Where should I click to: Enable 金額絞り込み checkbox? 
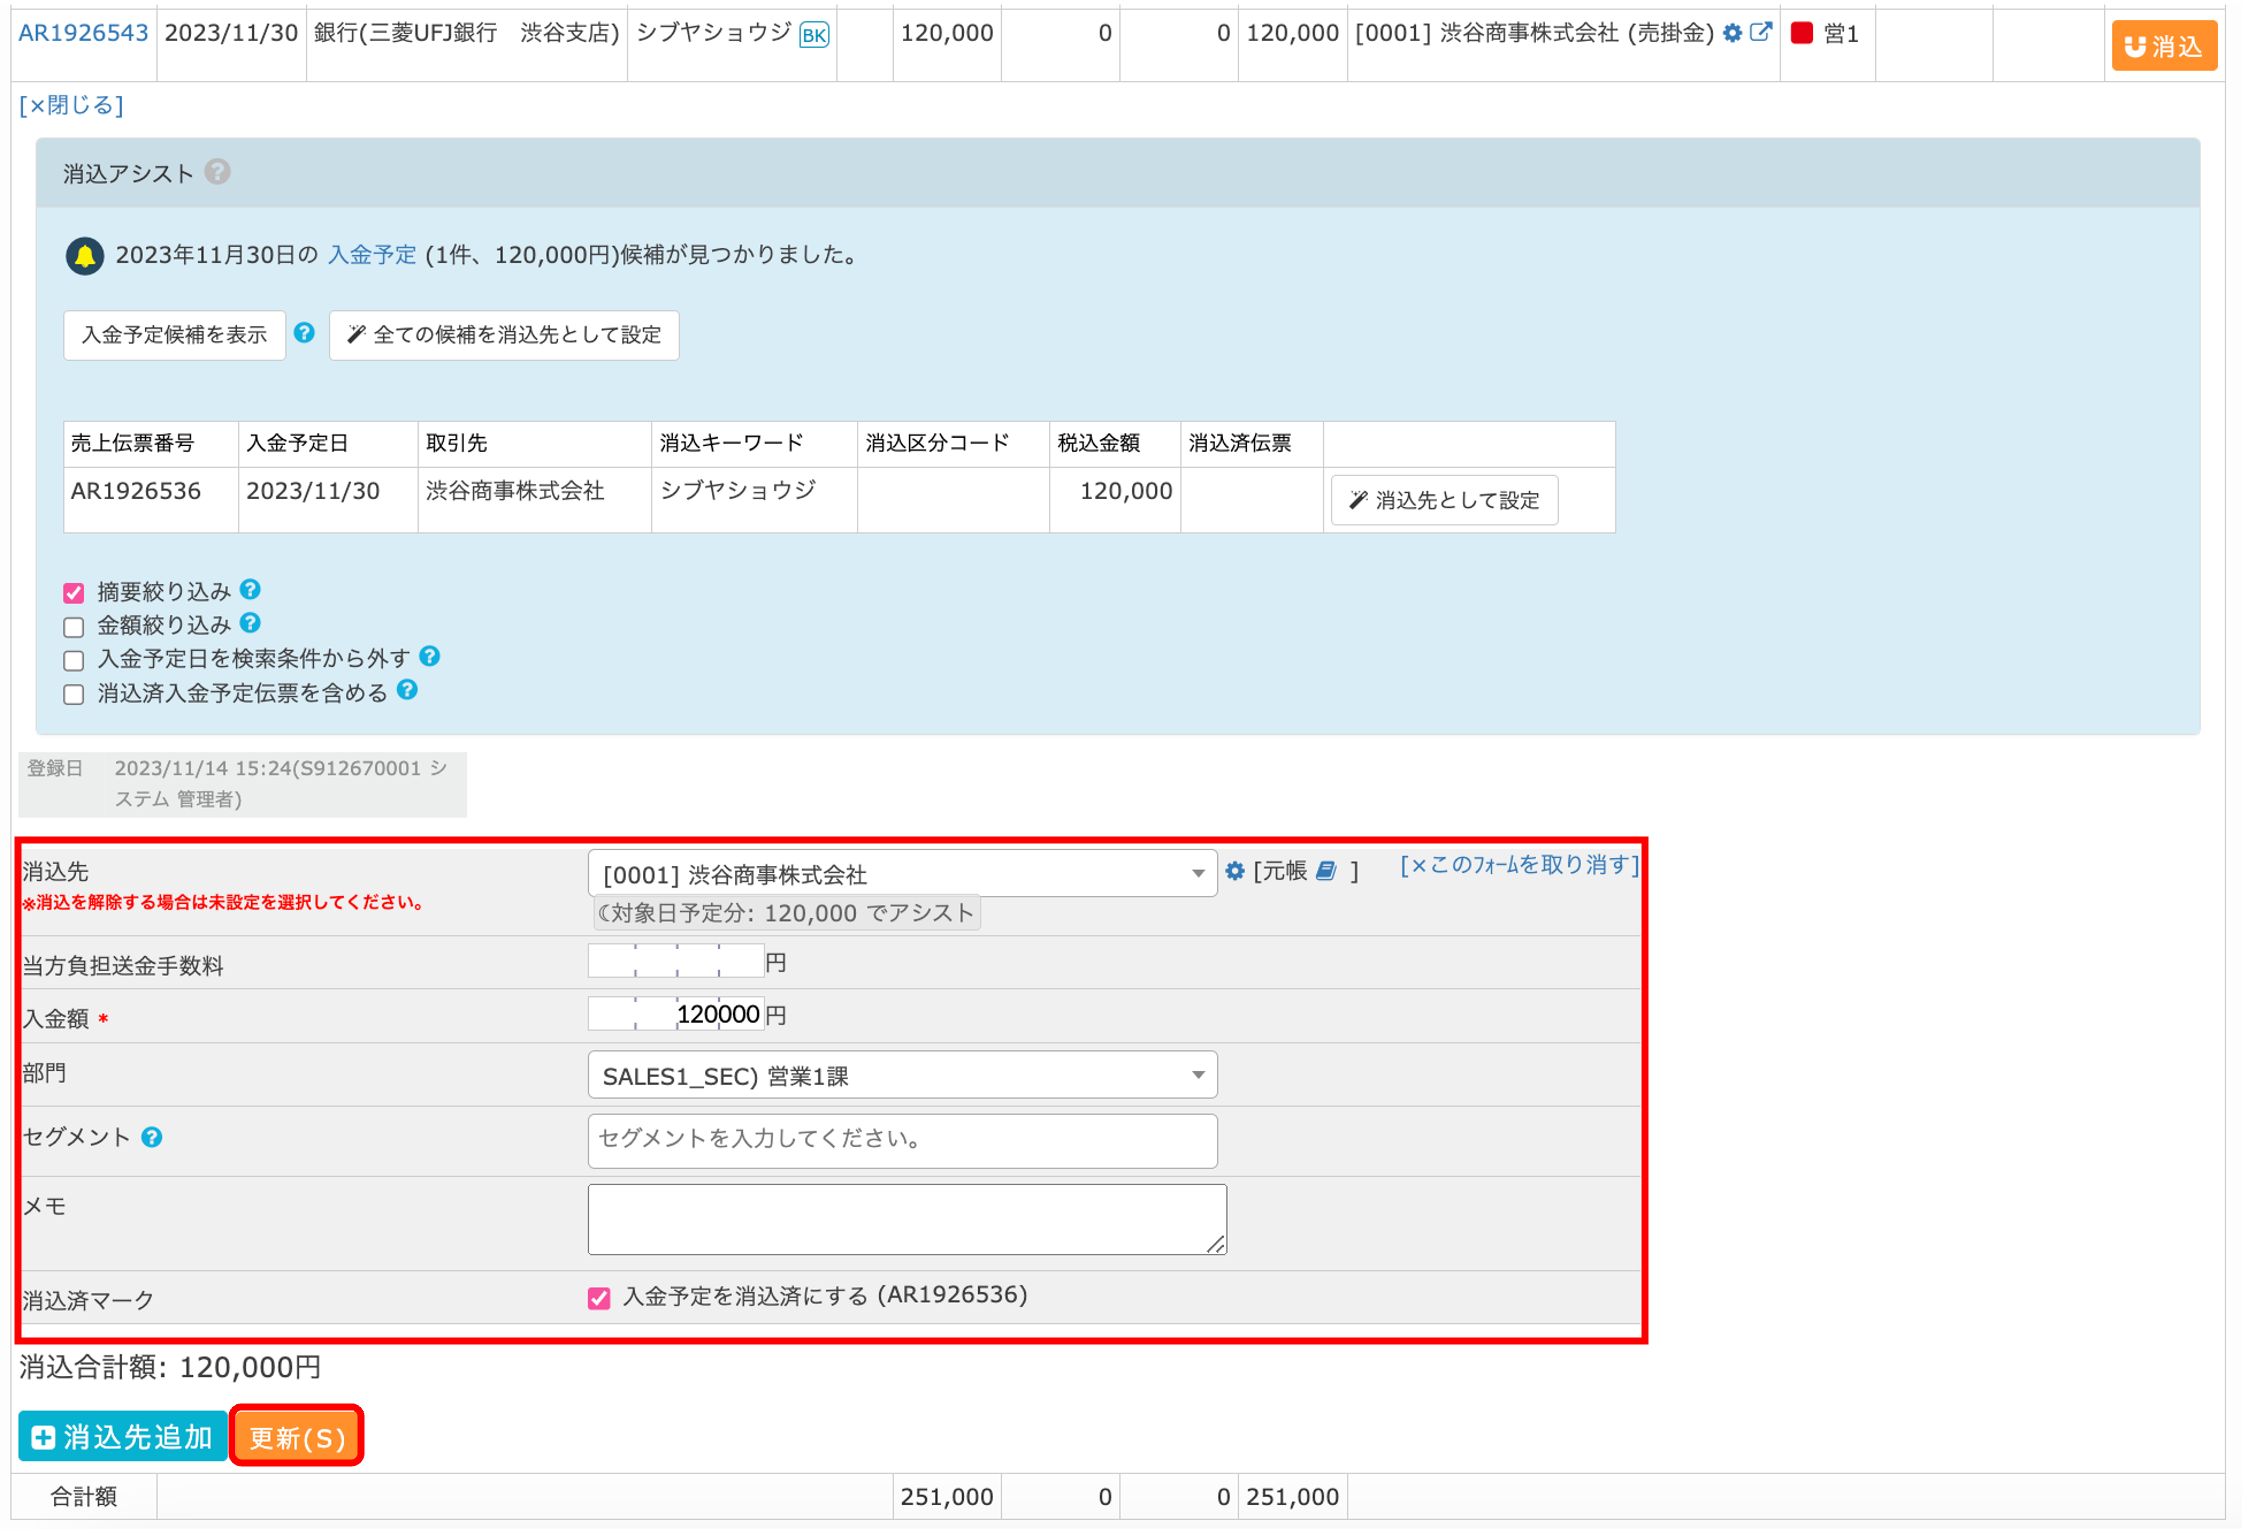[74, 627]
